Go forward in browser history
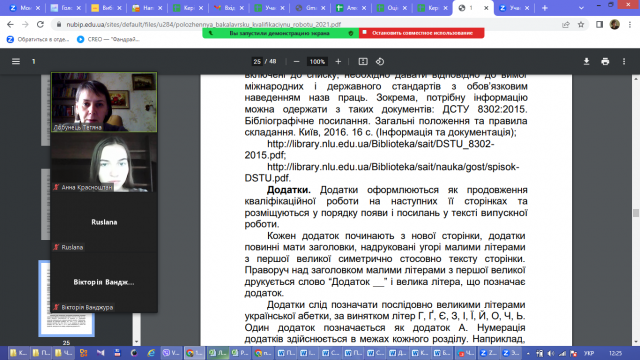This screenshot has width=640, height=360. [x=25, y=24]
